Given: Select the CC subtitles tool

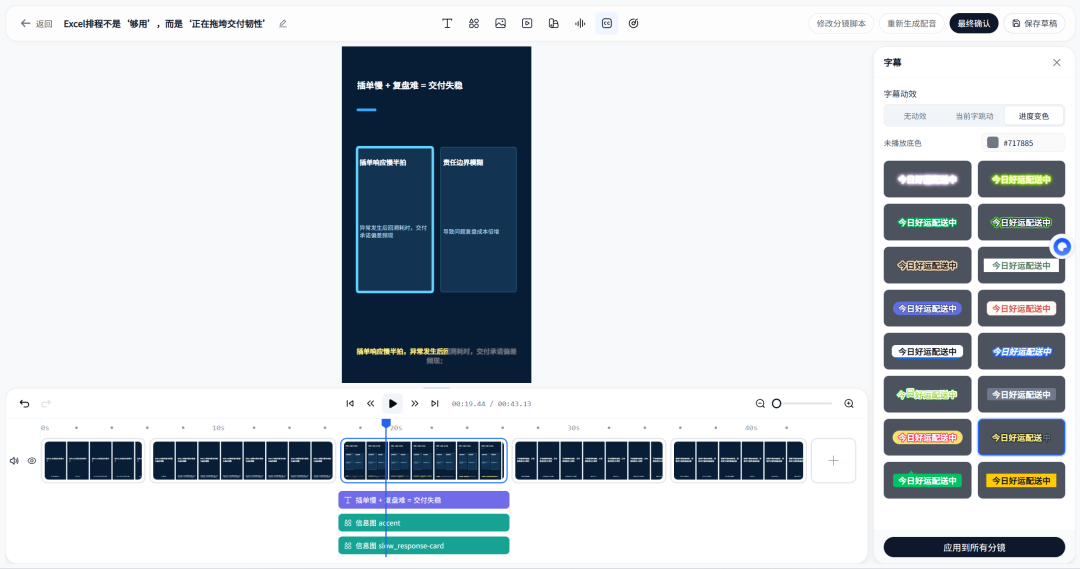Looking at the screenshot, I should pos(607,23).
